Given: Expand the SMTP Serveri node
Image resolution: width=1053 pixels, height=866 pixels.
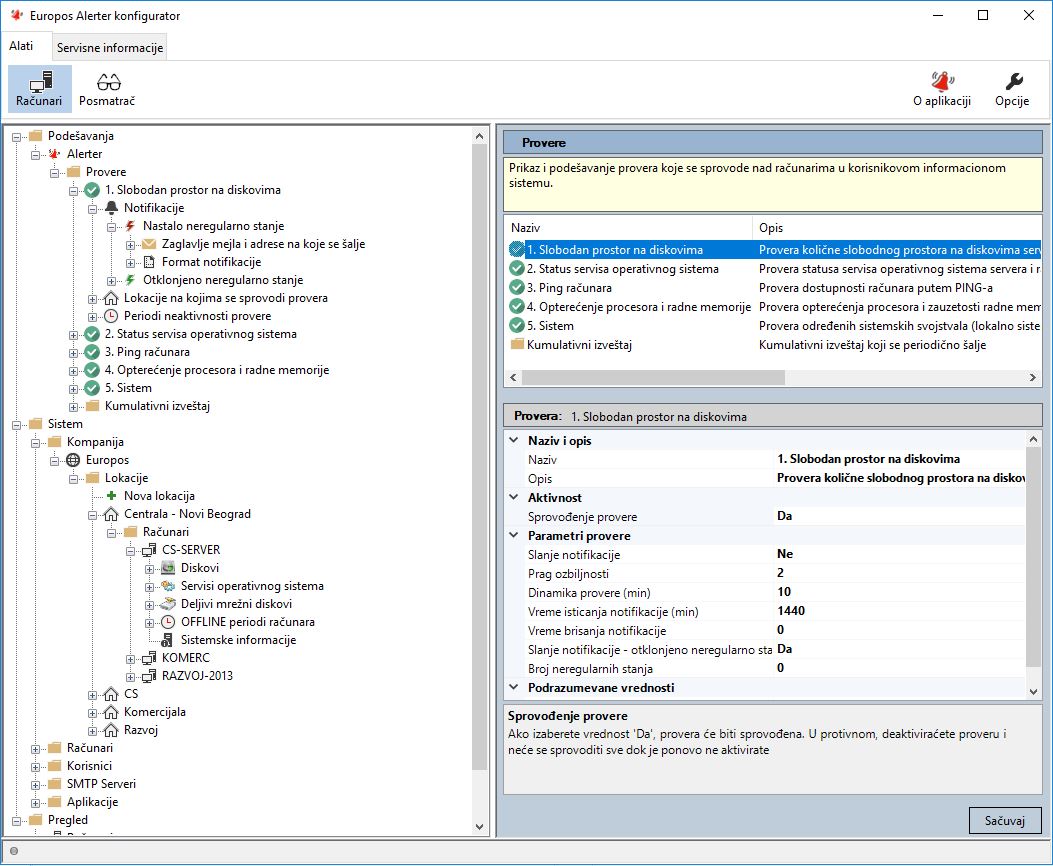Looking at the screenshot, I should click(36, 784).
